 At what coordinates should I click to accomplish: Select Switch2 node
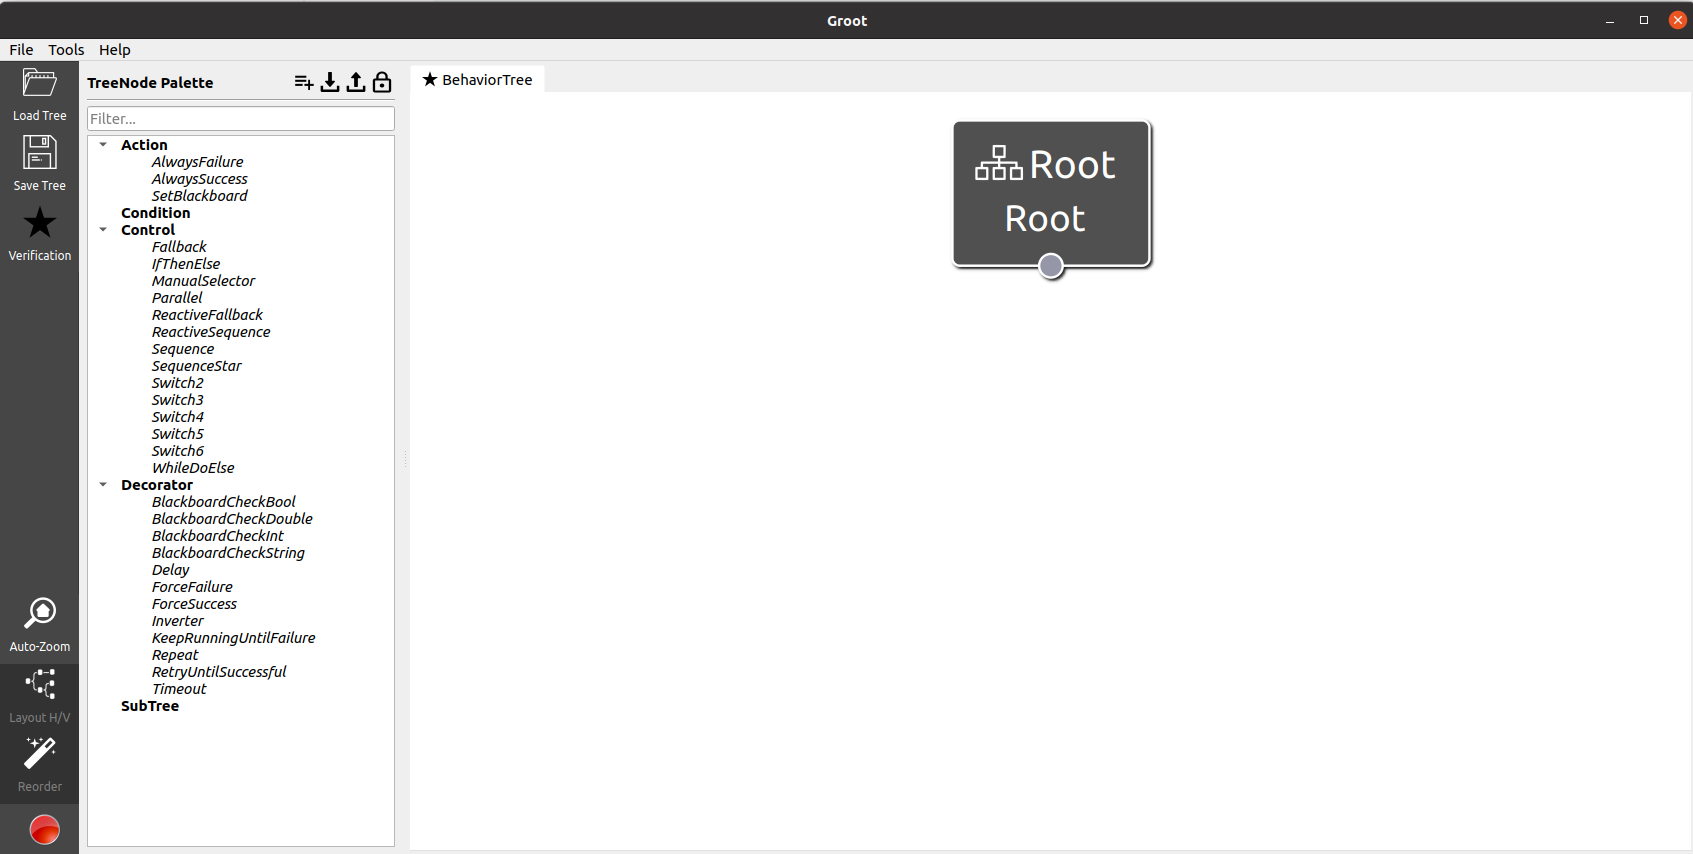pyautogui.click(x=178, y=383)
